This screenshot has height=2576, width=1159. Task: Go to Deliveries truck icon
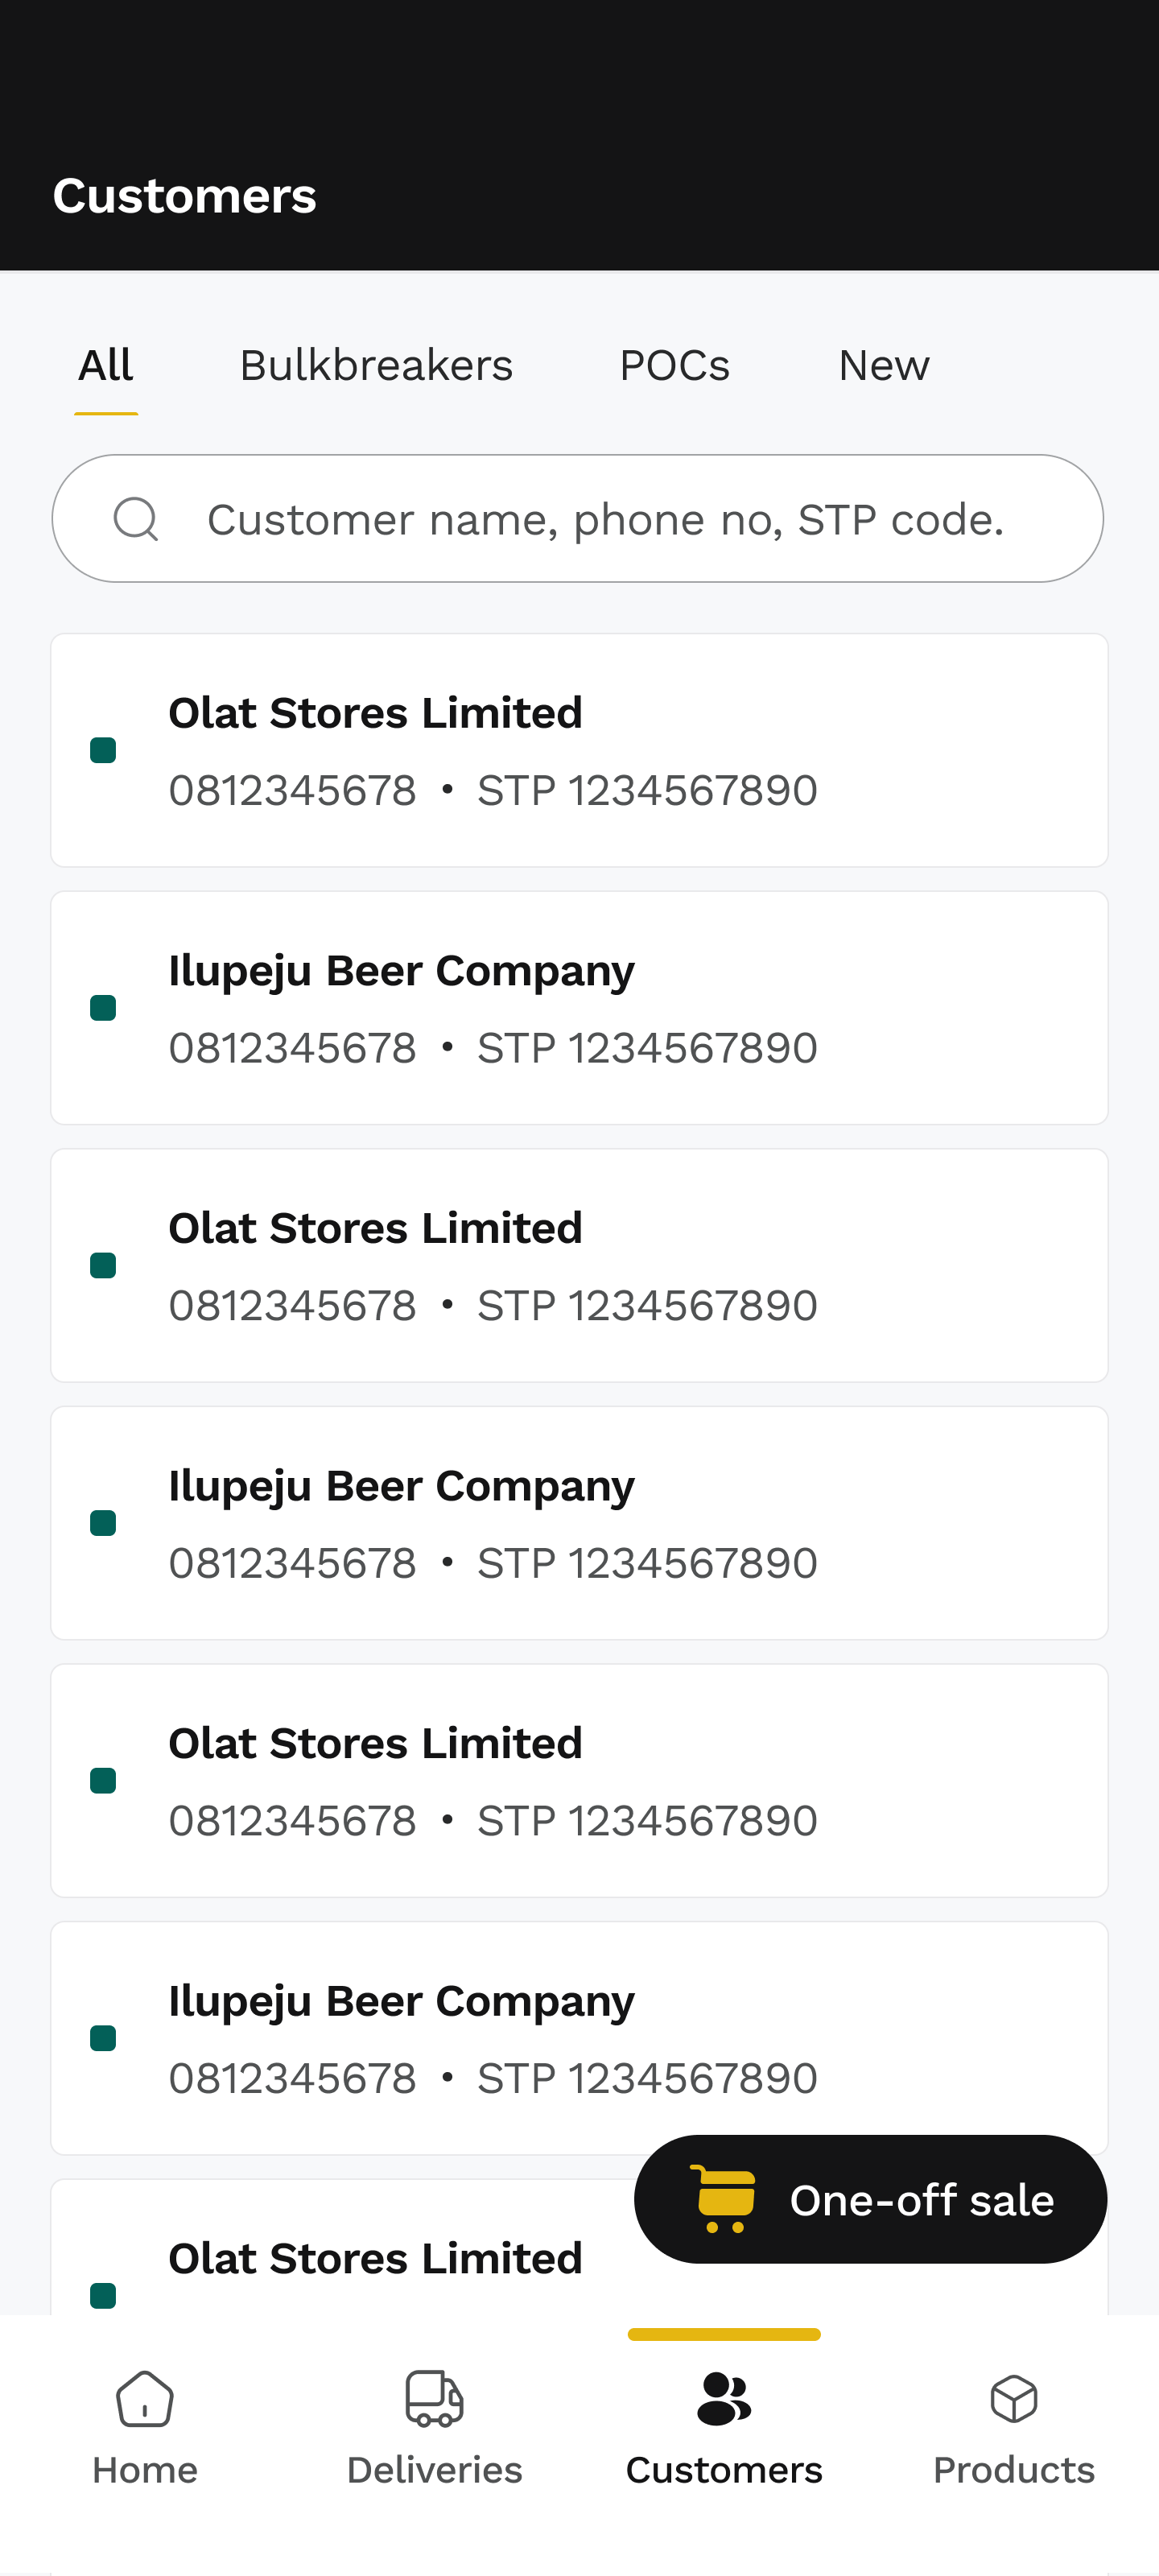[434, 2399]
